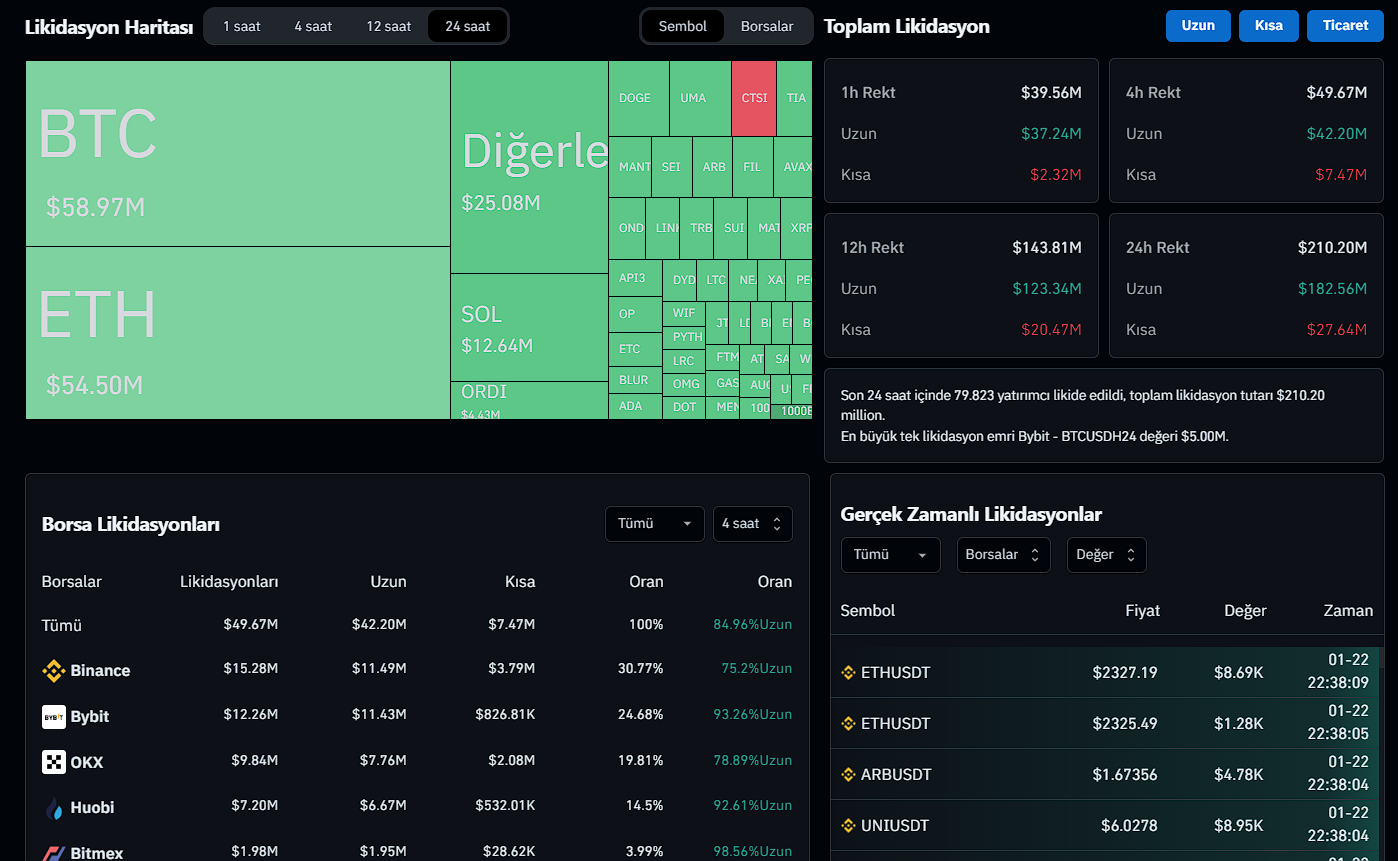Image resolution: width=1398 pixels, height=861 pixels.
Task: Click the exchange icon beside first ETHUSDT row
Action: pos(849,673)
